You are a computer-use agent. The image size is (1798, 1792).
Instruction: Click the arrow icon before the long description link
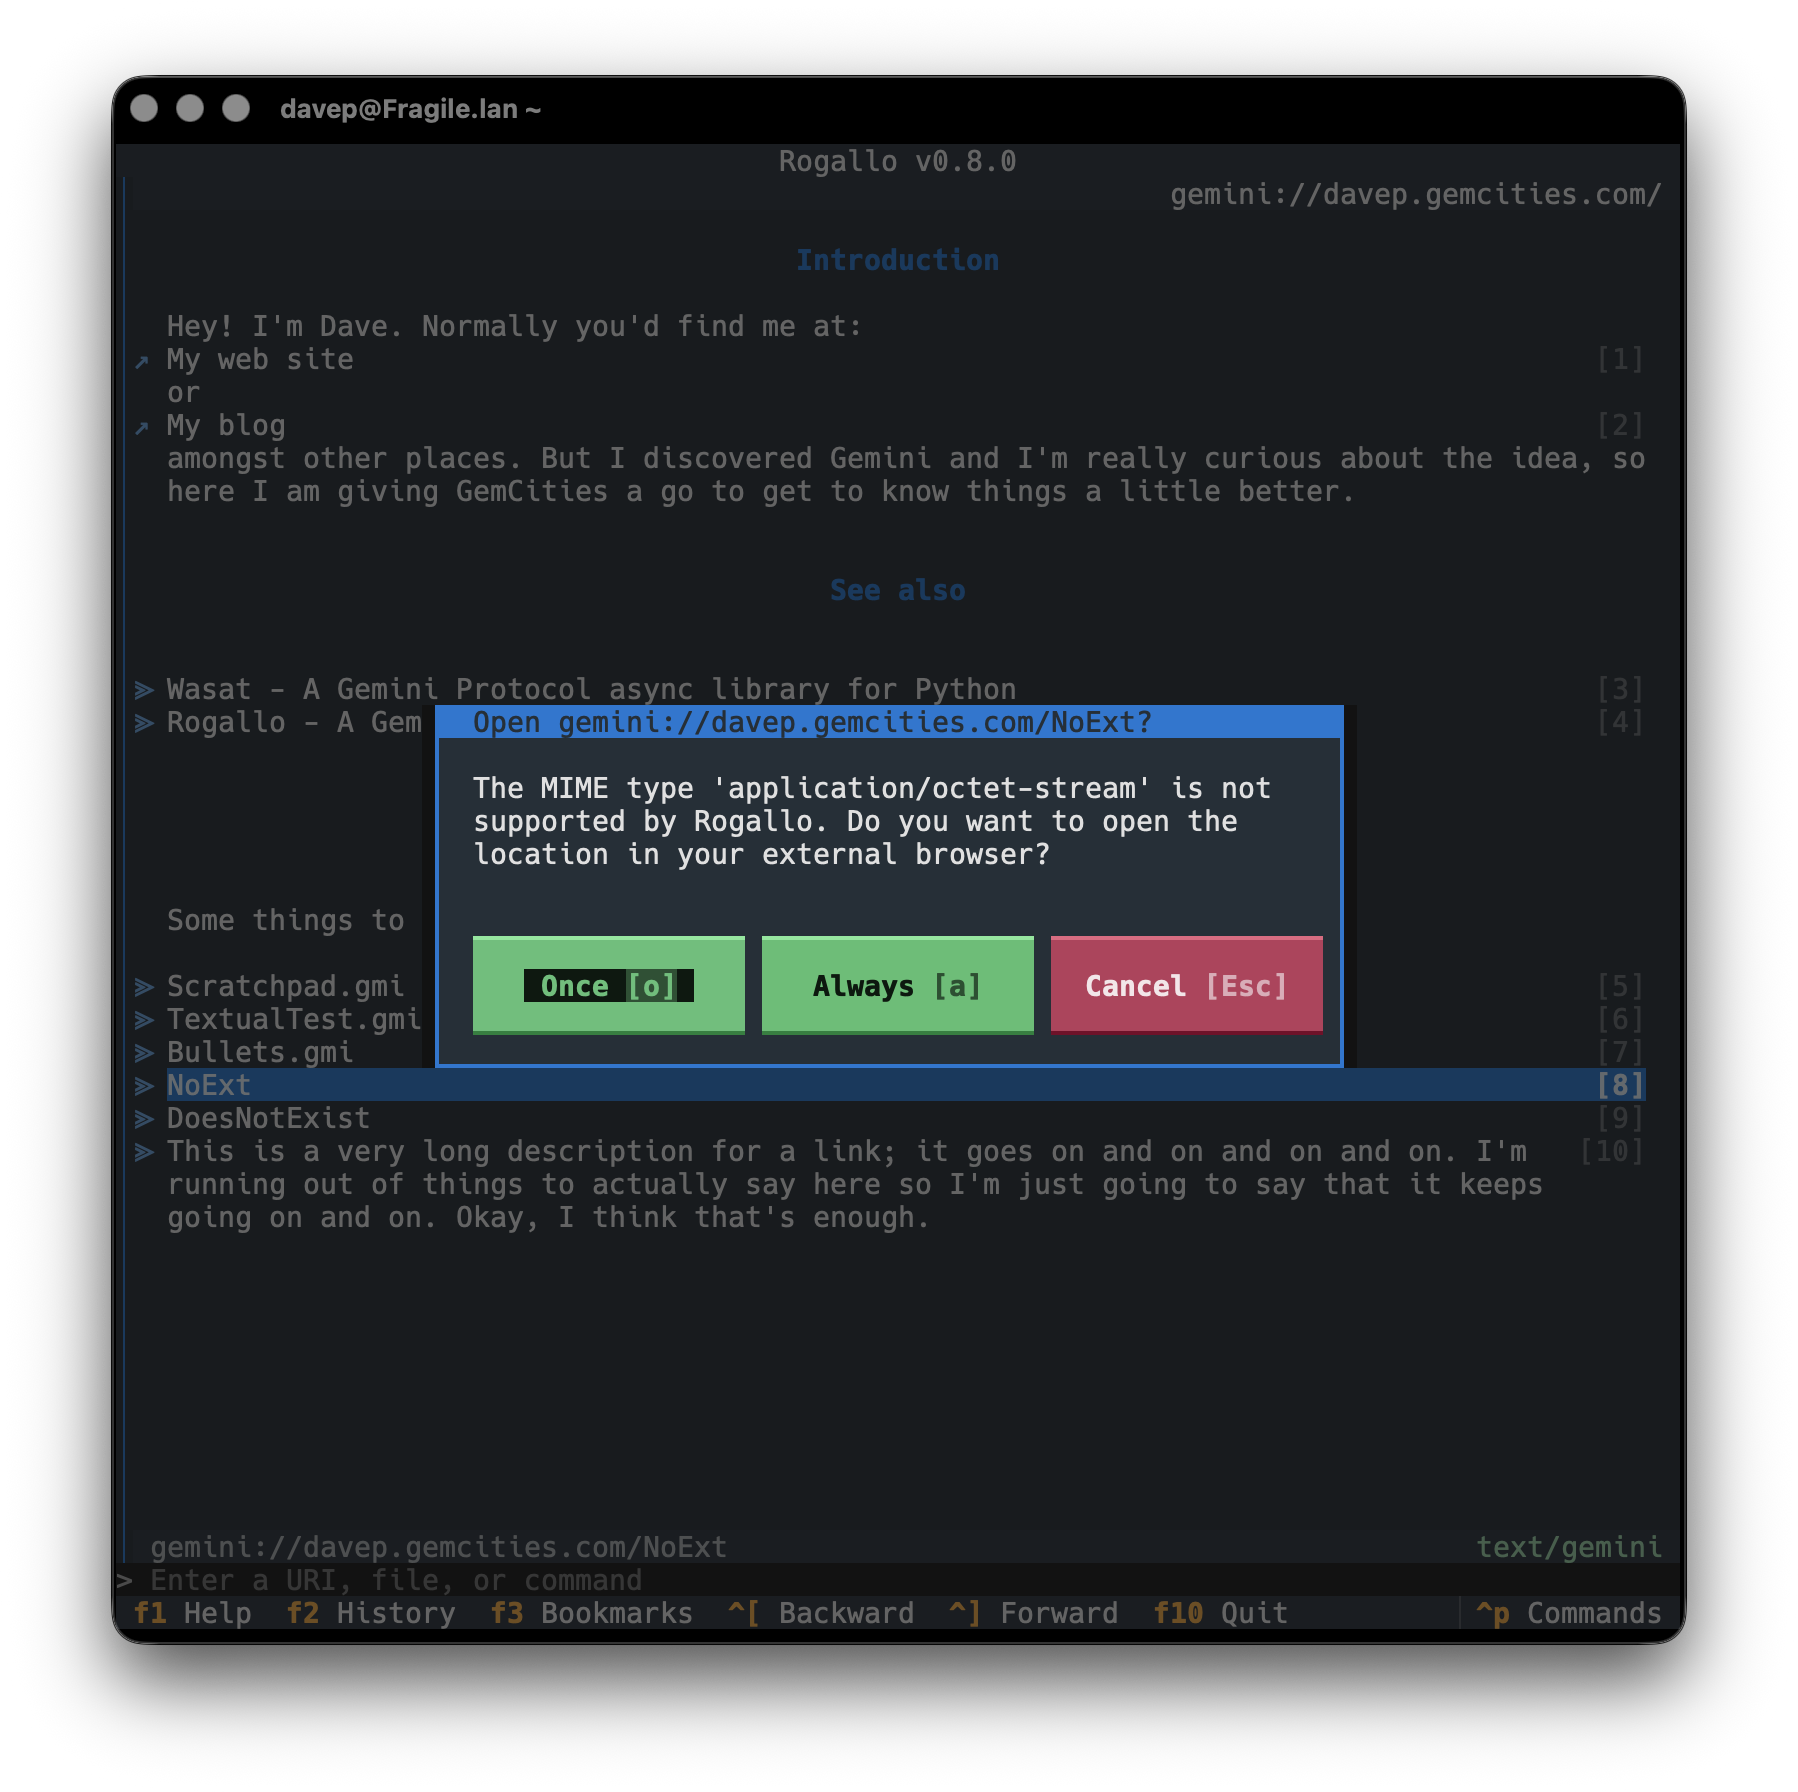(144, 1151)
